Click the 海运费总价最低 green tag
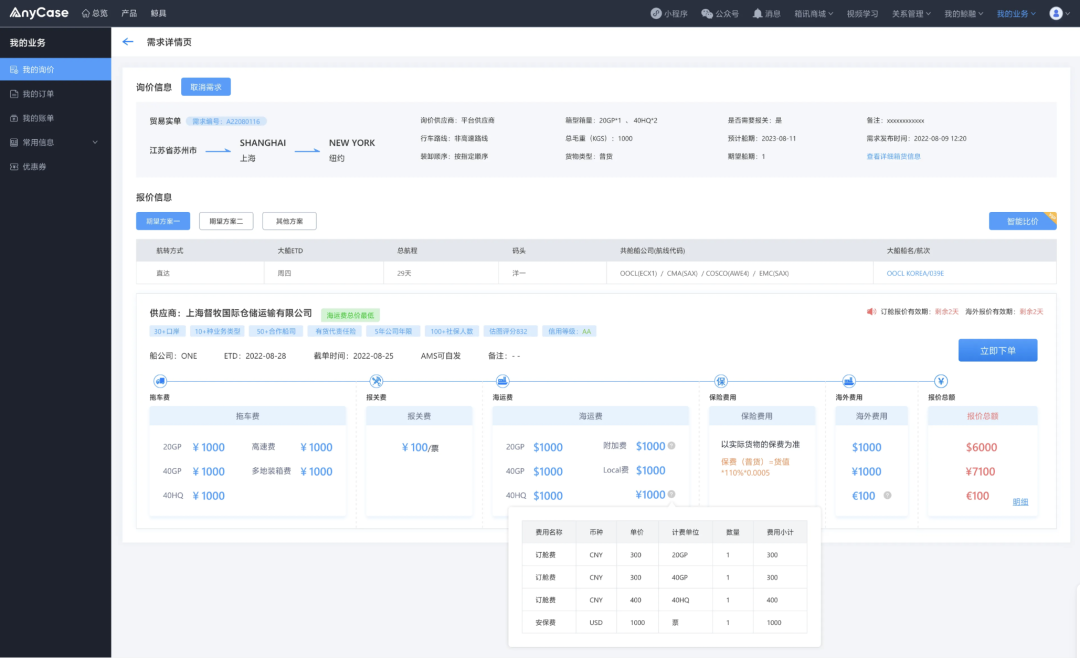This screenshot has height=658, width=1080. point(350,315)
